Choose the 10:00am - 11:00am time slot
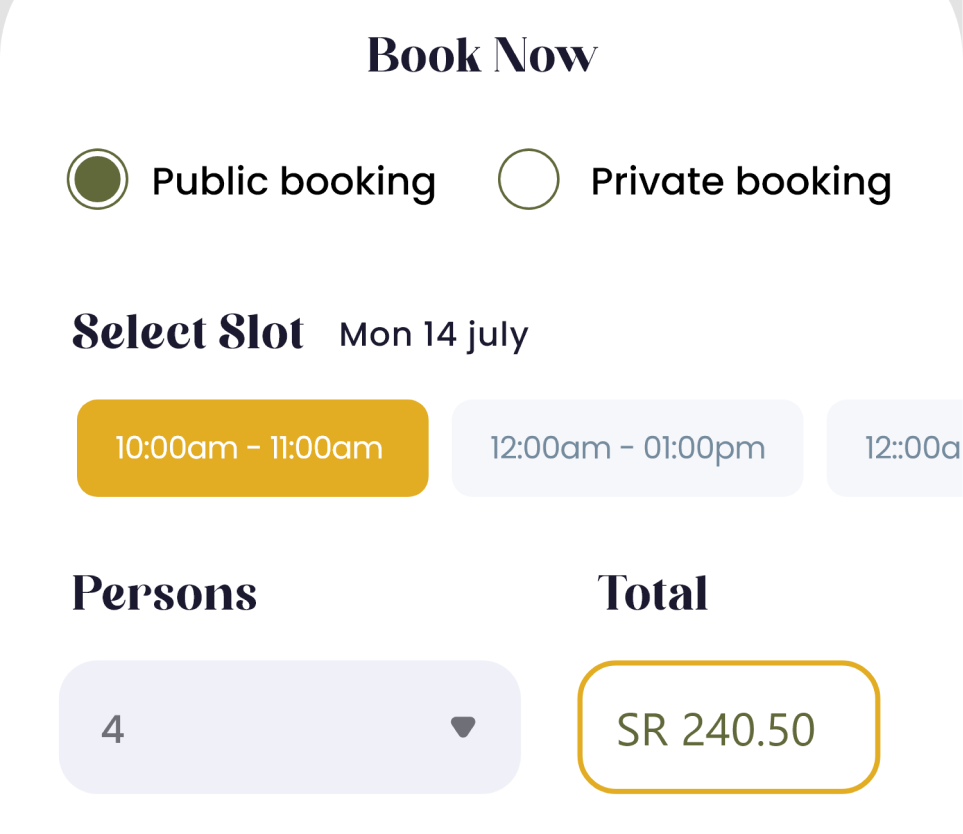This screenshot has height=834, width=963. [x=252, y=447]
